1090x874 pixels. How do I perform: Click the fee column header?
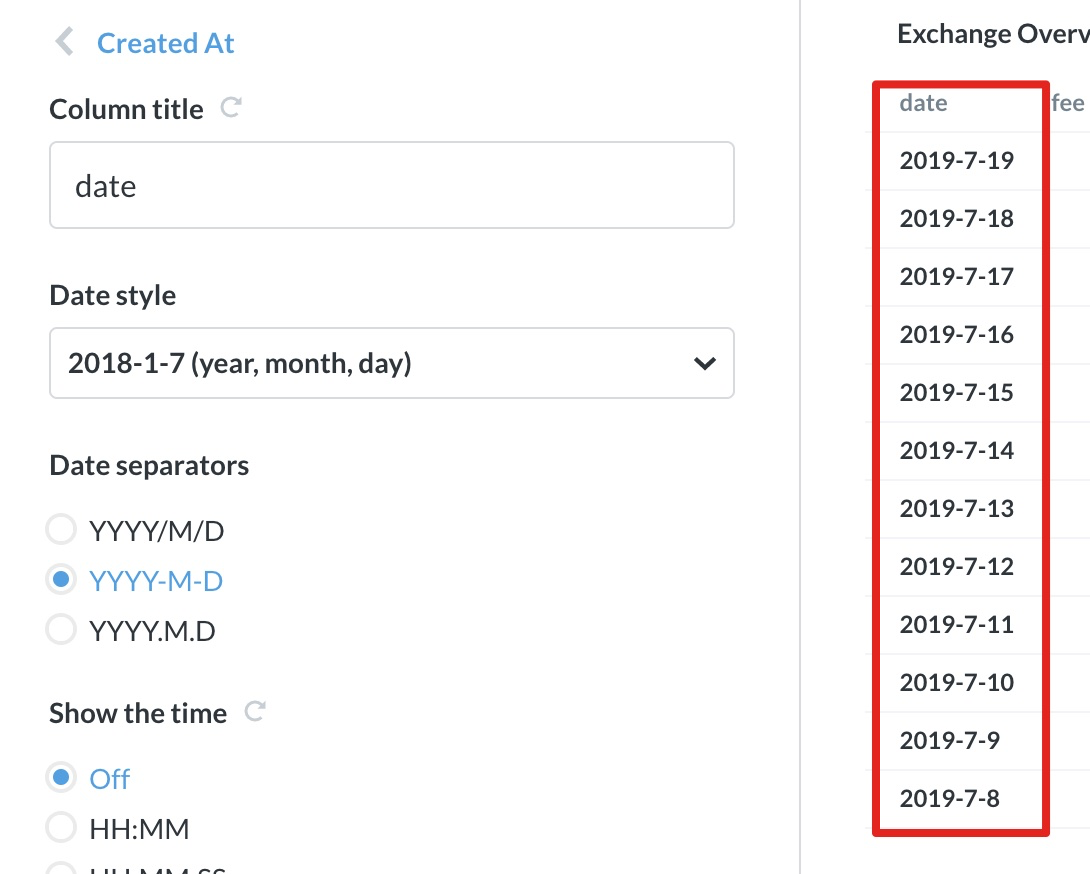(1066, 102)
